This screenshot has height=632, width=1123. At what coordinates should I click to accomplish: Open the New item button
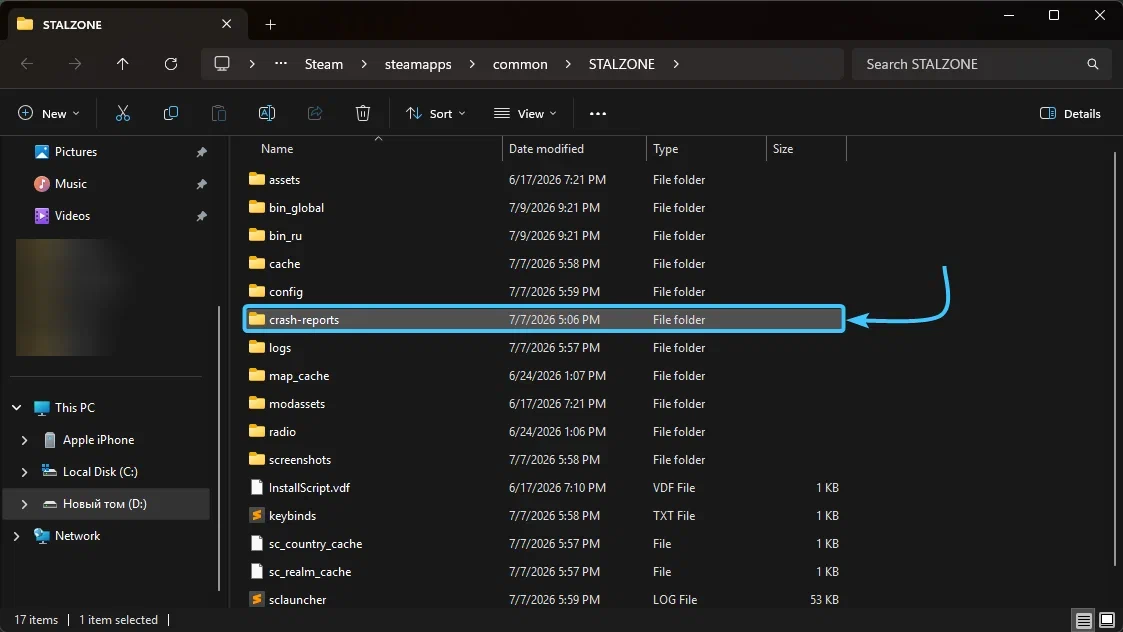coord(49,113)
